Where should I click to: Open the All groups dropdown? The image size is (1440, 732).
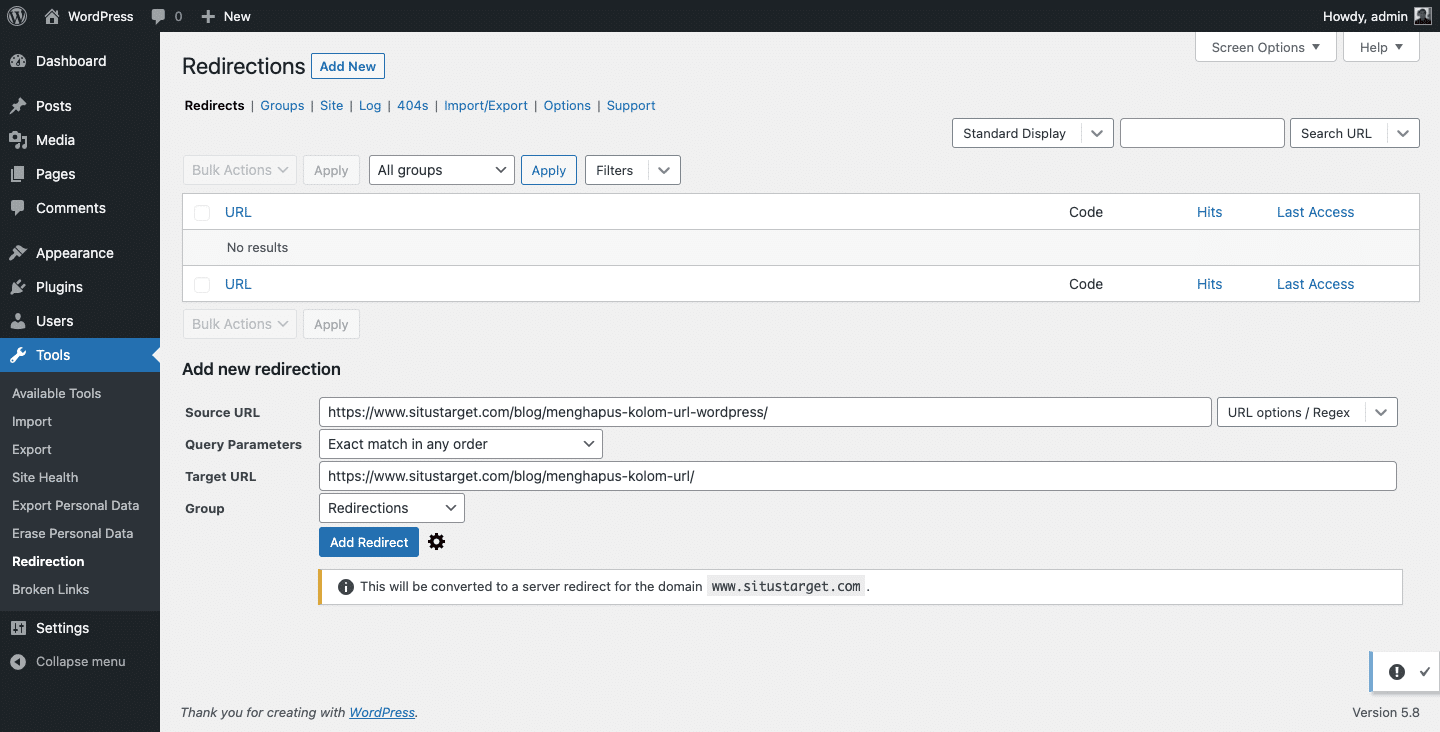tap(442, 170)
